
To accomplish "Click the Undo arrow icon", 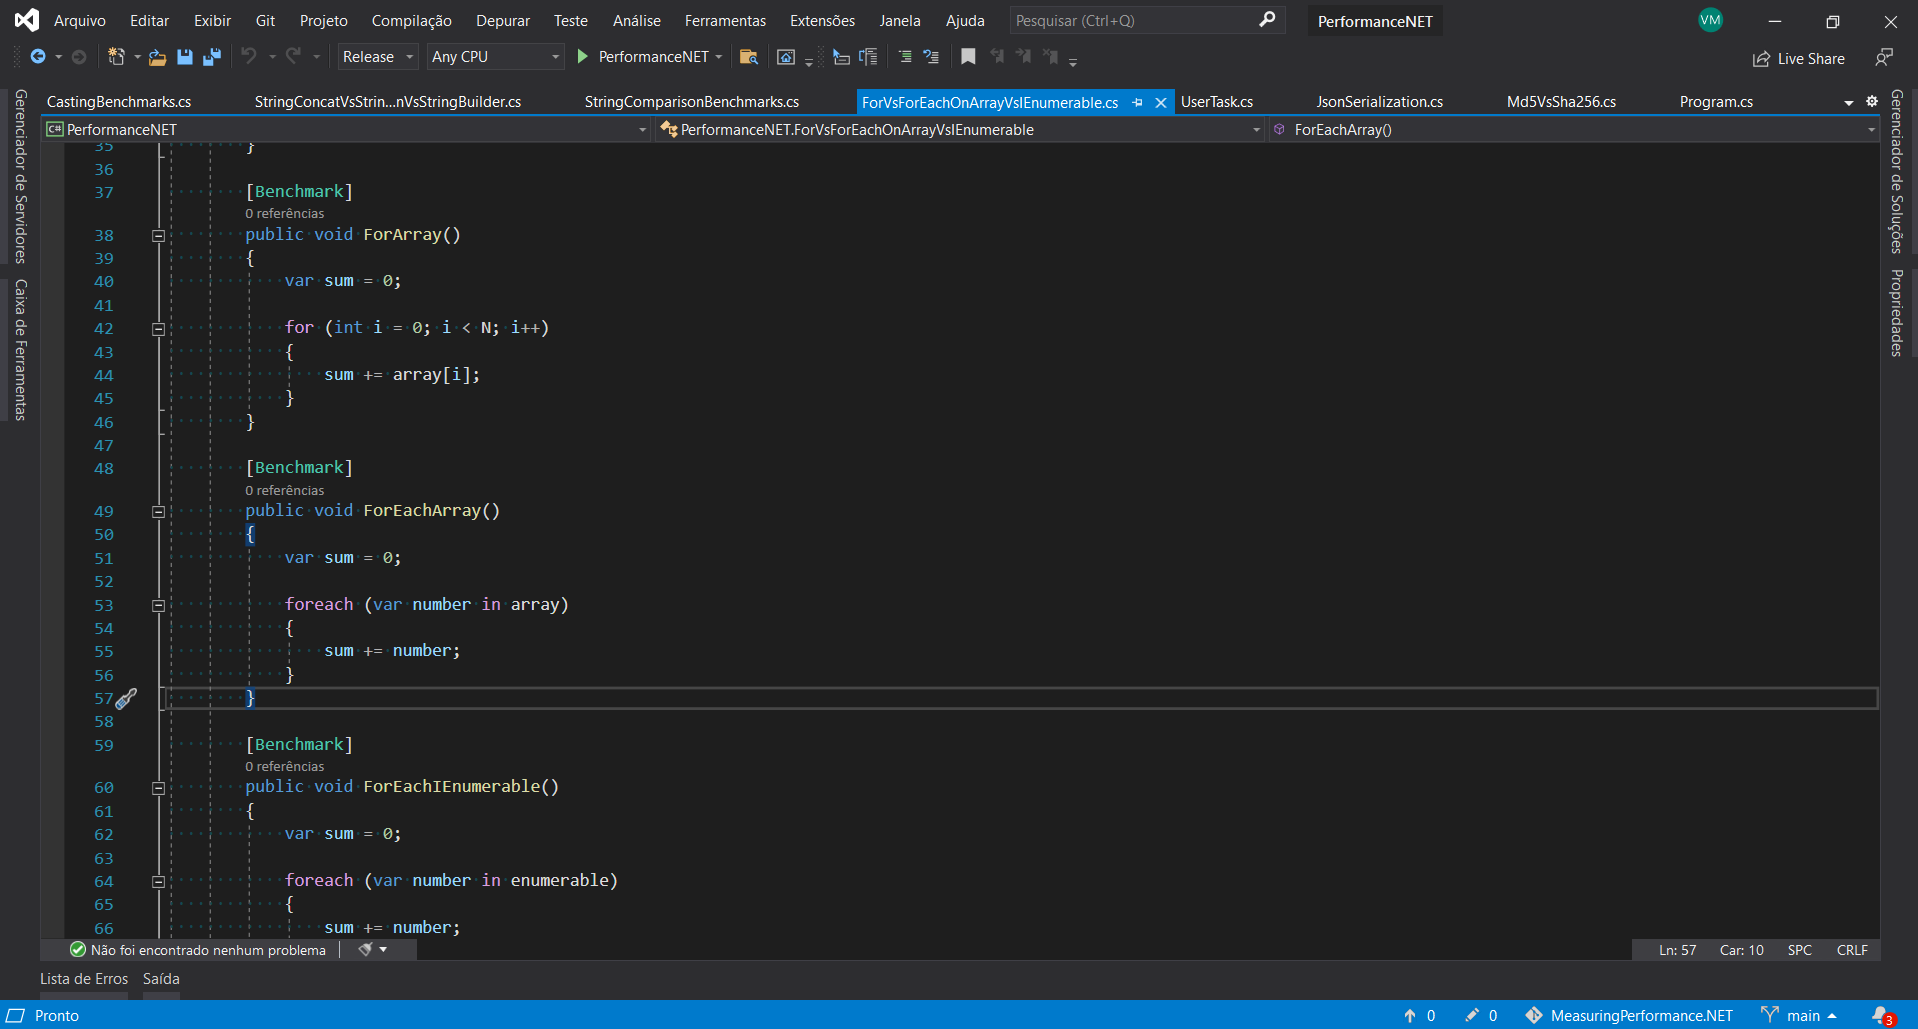I will (x=249, y=57).
